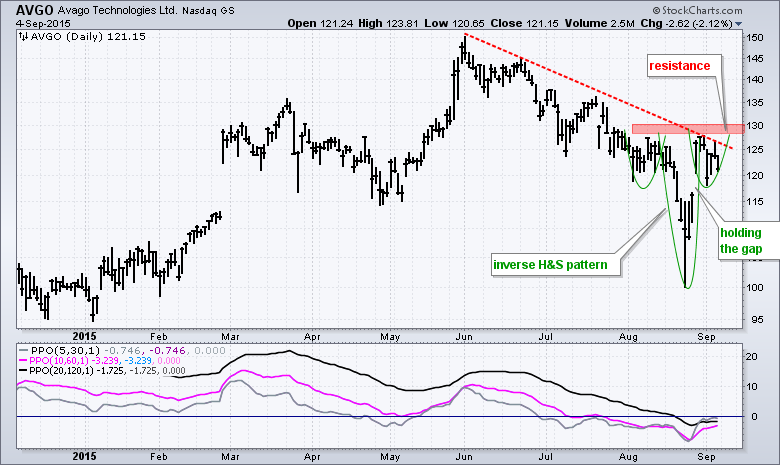
Task: Click the 120 price axis label
Action: click(755, 175)
